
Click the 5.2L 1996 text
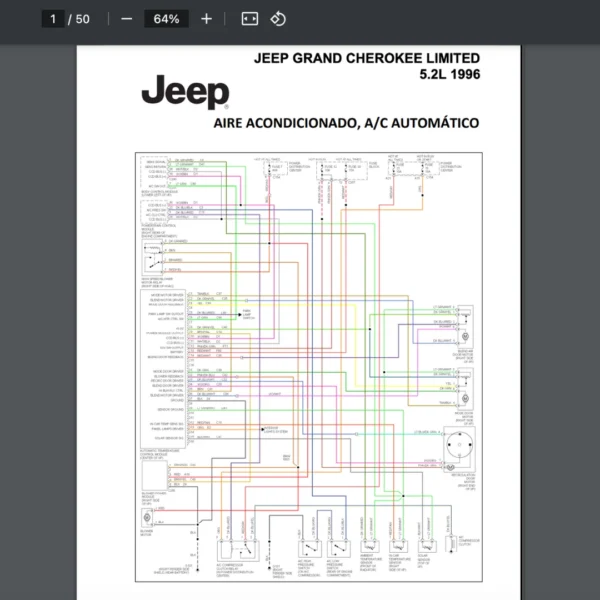[449, 75]
